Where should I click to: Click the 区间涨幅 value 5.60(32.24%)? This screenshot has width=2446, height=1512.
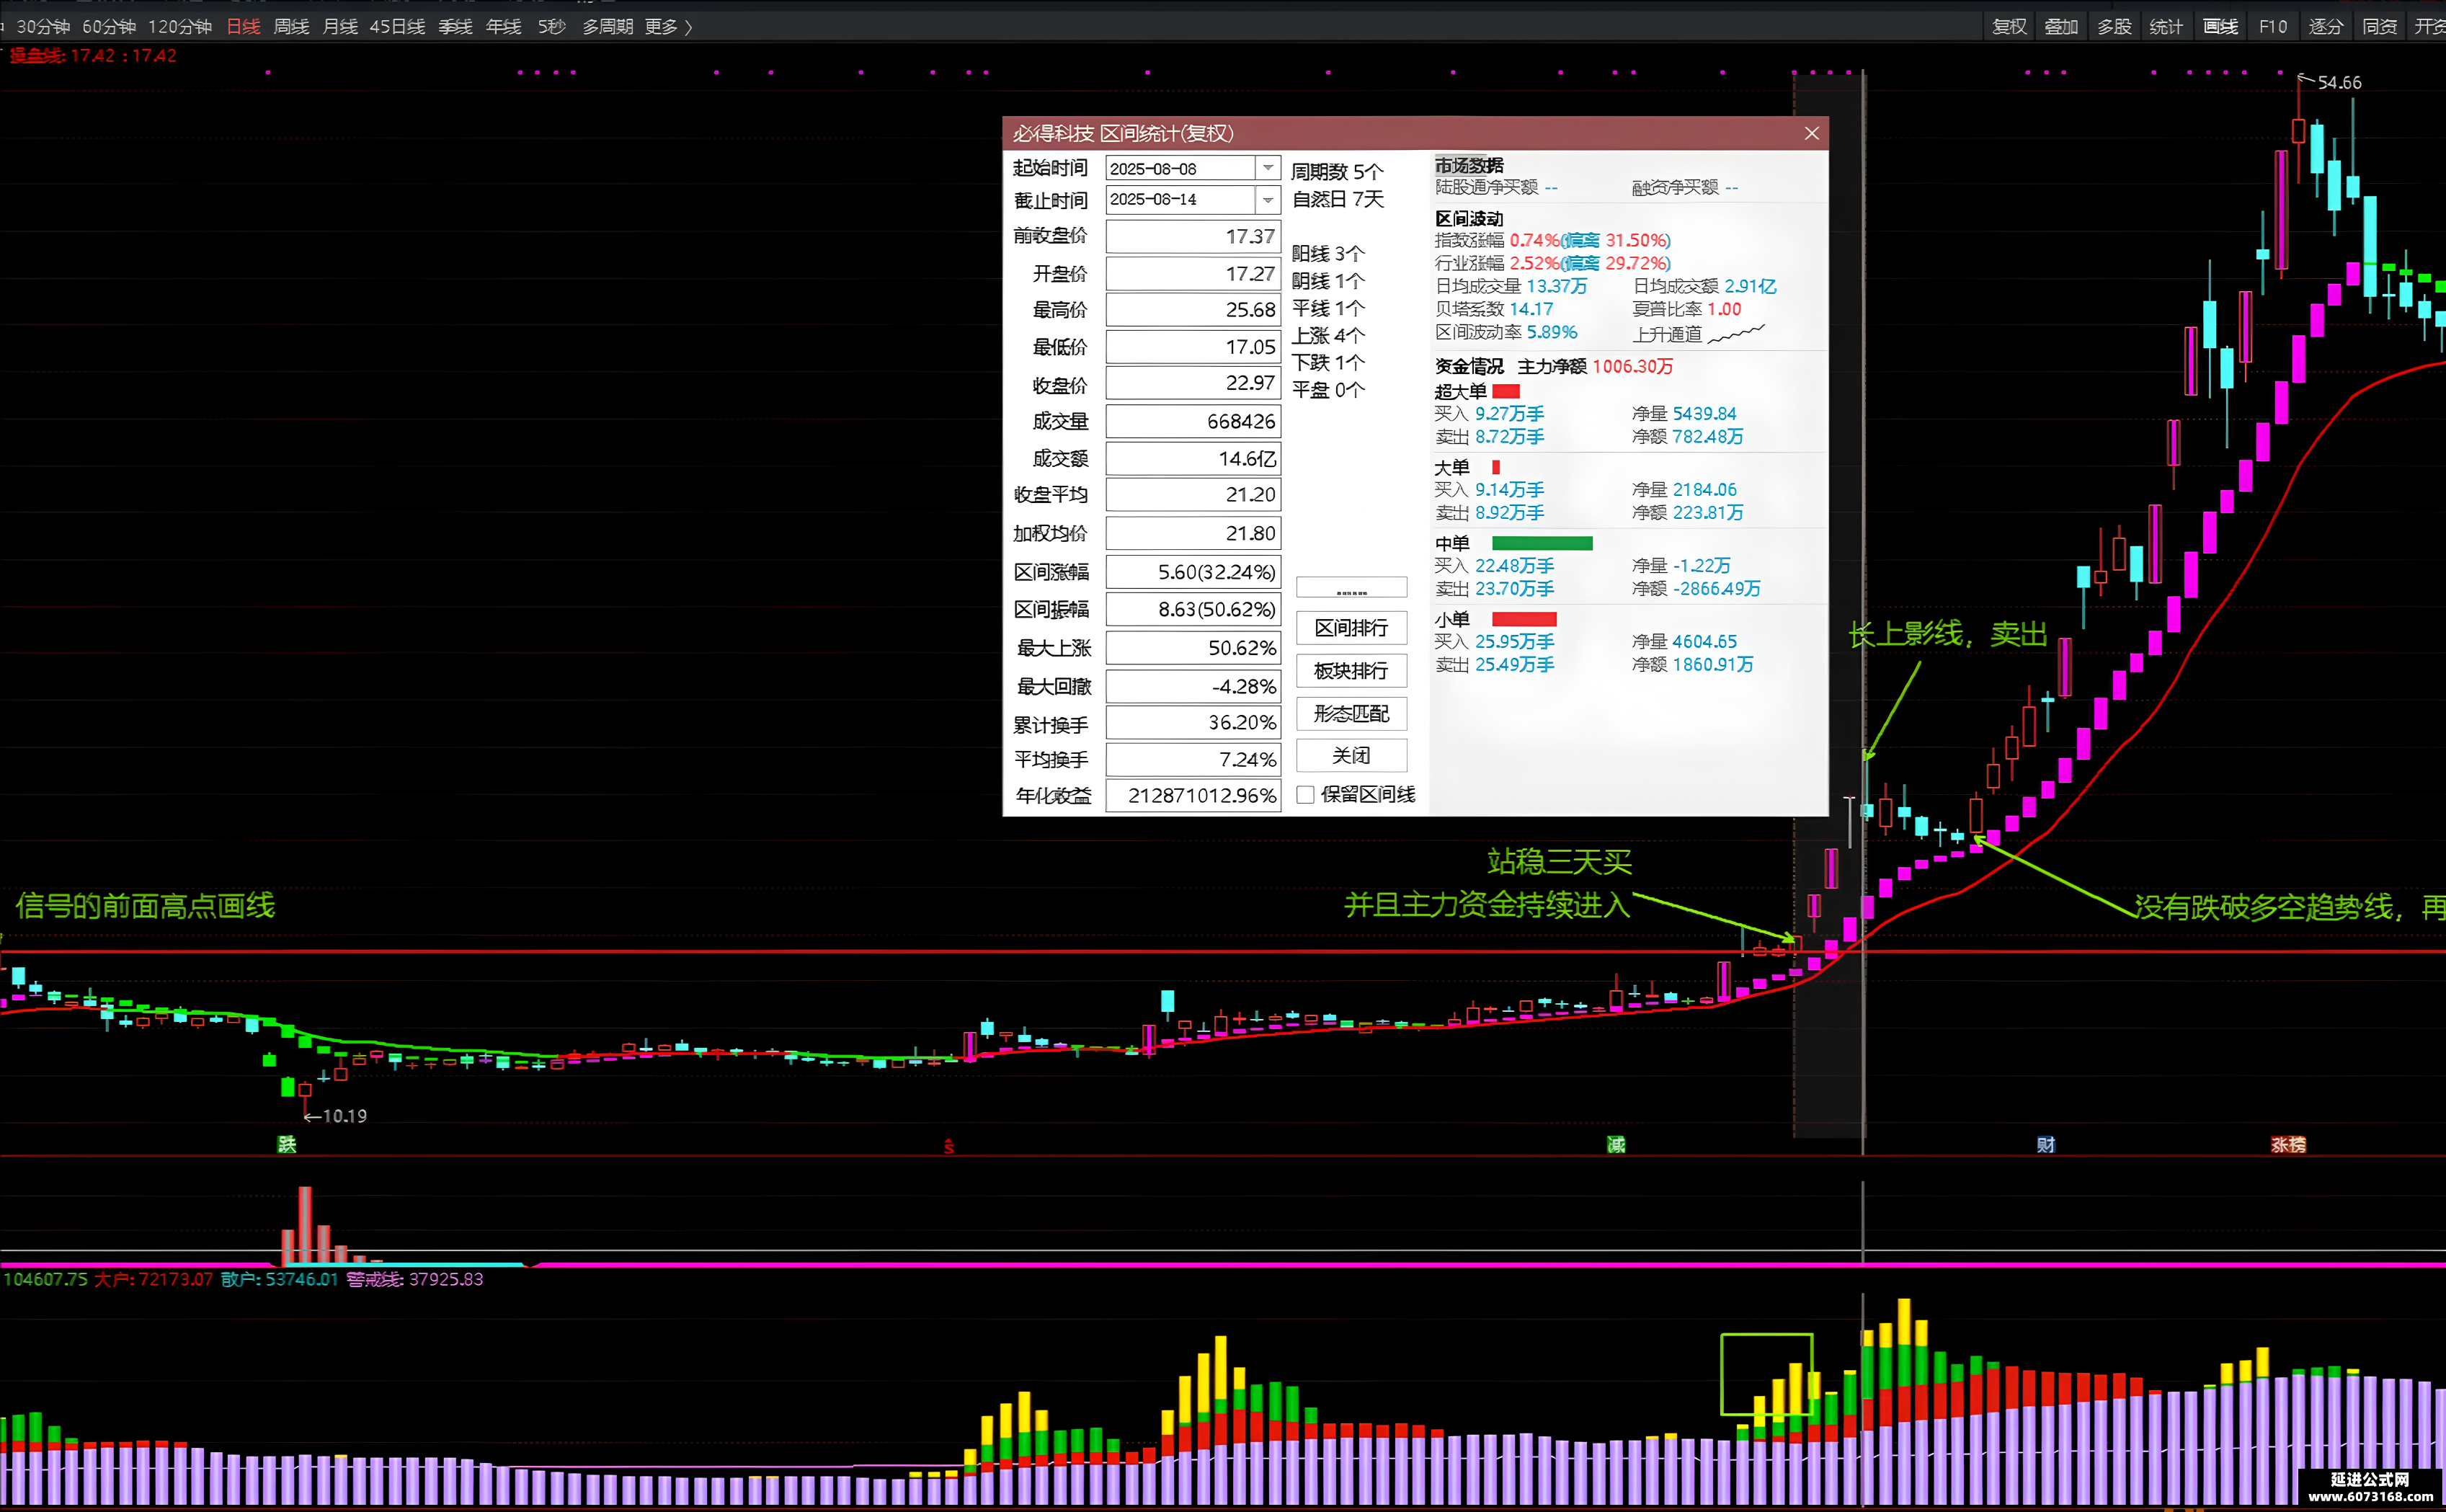coord(1193,572)
